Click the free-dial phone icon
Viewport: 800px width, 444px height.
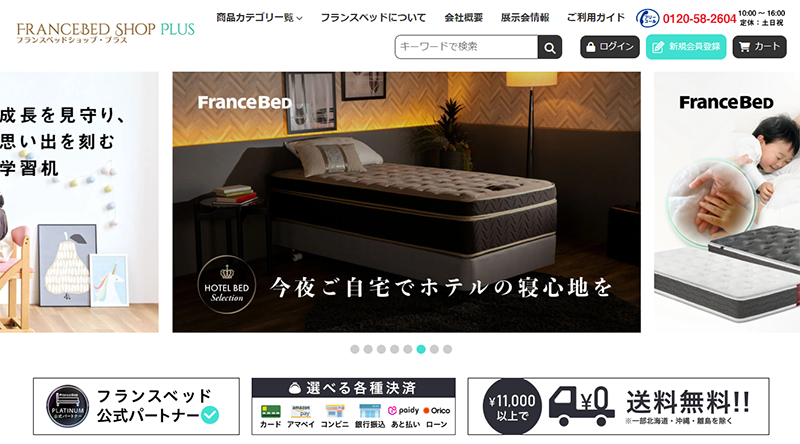point(647,18)
